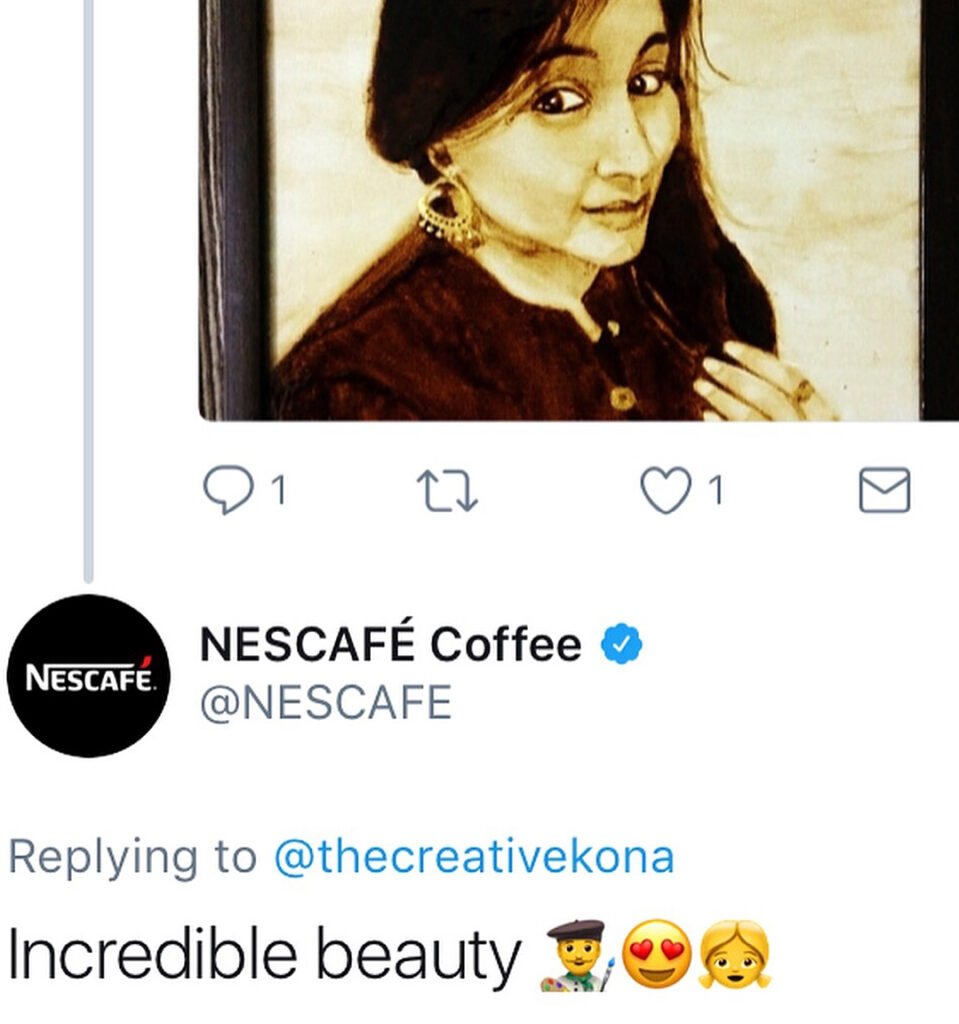This screenshot has height=1024, width=959.
Task: Open the NESCAFÉ Coffee profile name
Action: (390, 645)
